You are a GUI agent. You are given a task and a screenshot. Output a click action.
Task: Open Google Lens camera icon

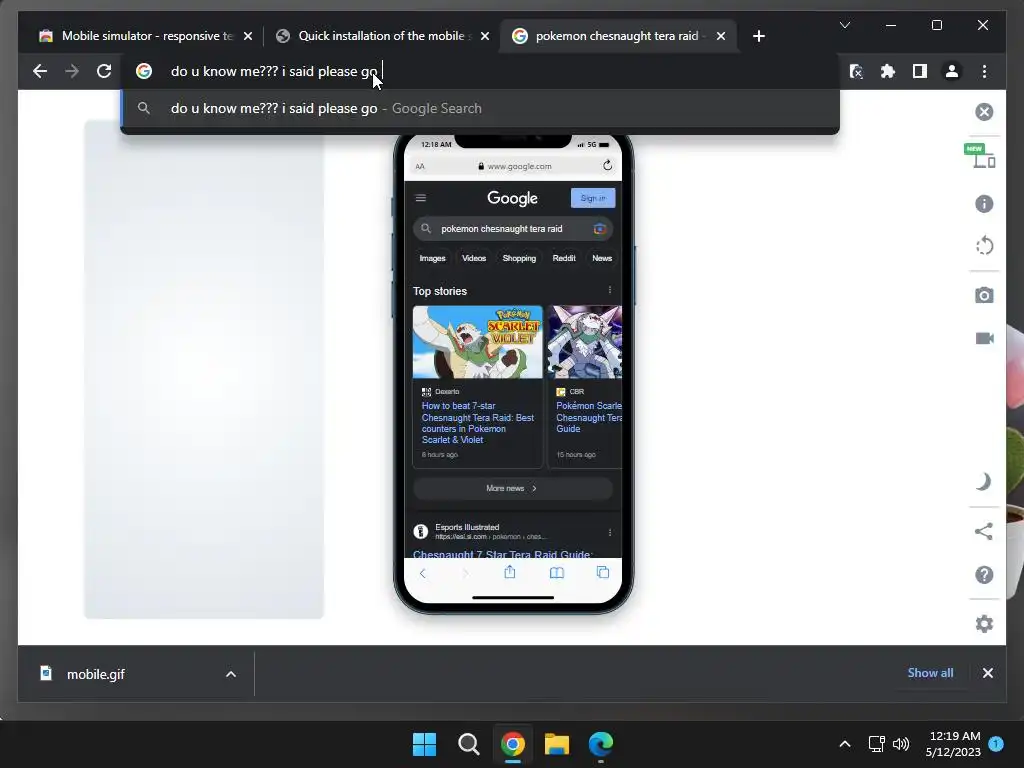click(x=600, y=229)
